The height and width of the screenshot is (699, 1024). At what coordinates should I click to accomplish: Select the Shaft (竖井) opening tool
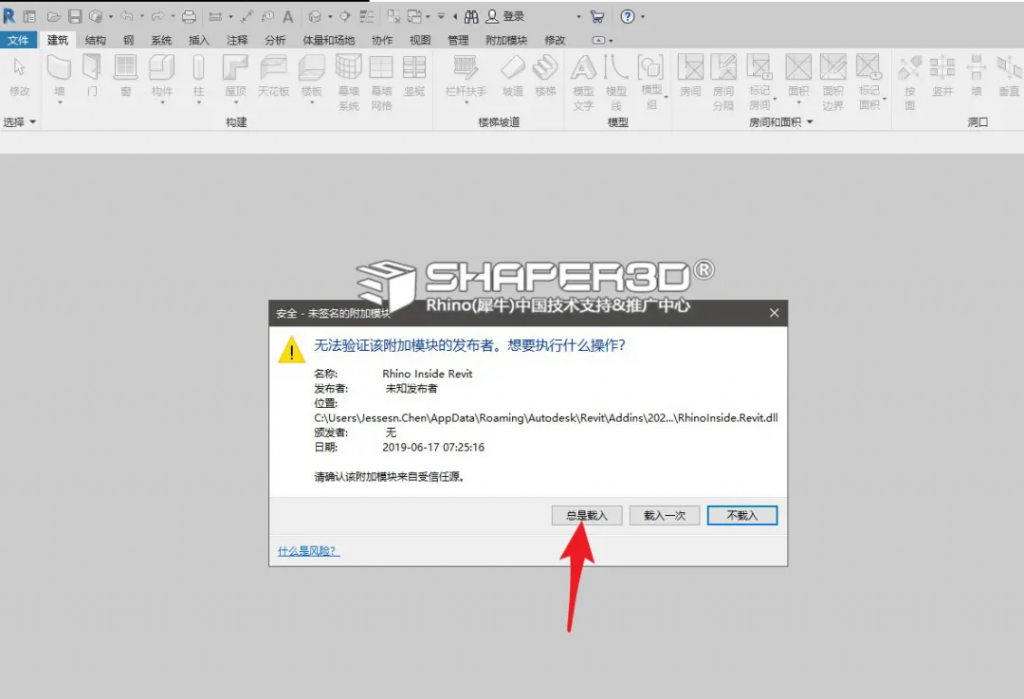click(942, 76)
